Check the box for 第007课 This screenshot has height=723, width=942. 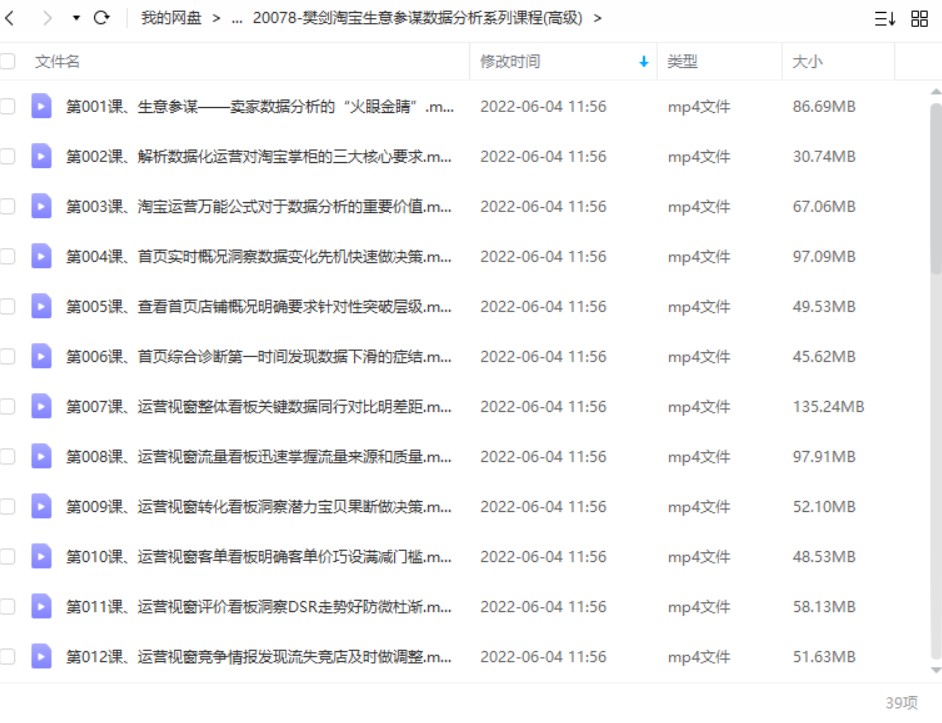7,406
